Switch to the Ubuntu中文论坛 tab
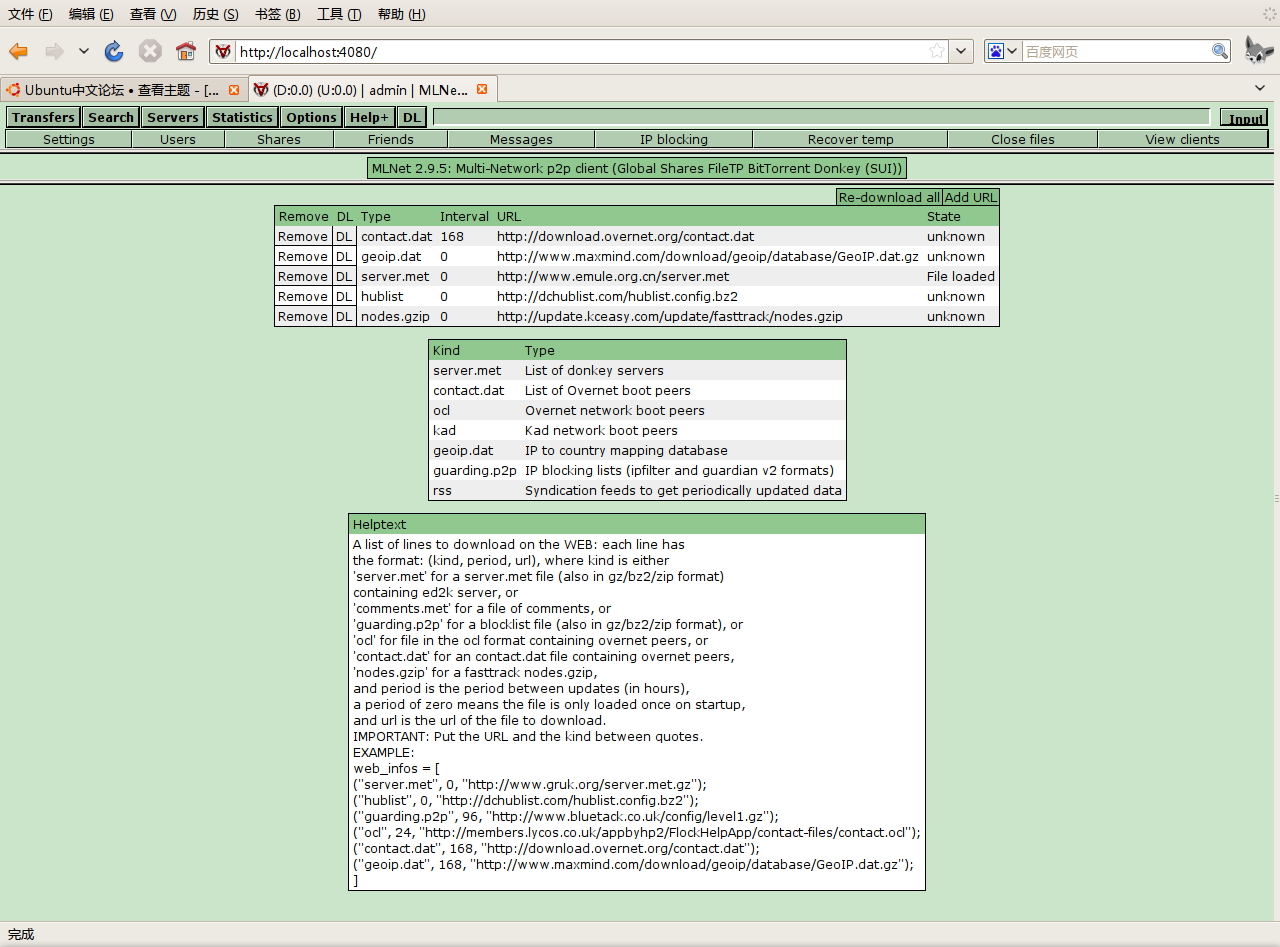This screenshot has width=1280, height=947. [123, 89]
